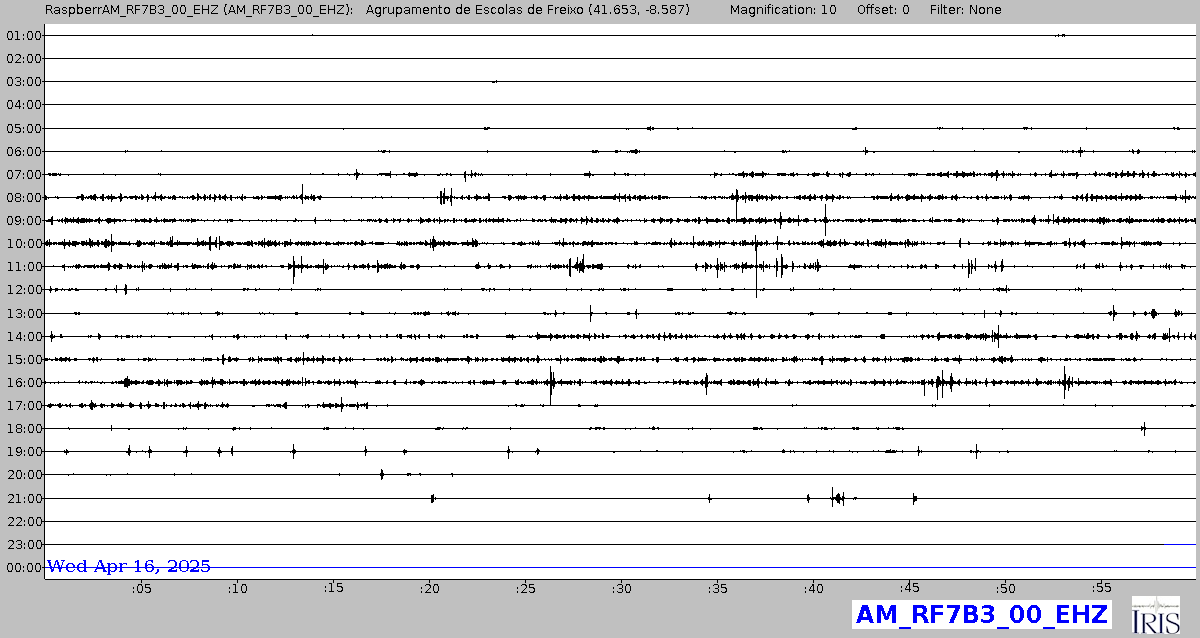Select the 02:00 hour label
Image resolution: width=1200 pixels, height=638 pixels.
23,59
